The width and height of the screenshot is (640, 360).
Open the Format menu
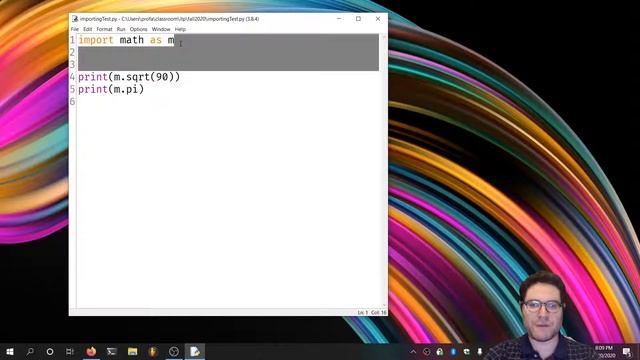tap(104, 29)
